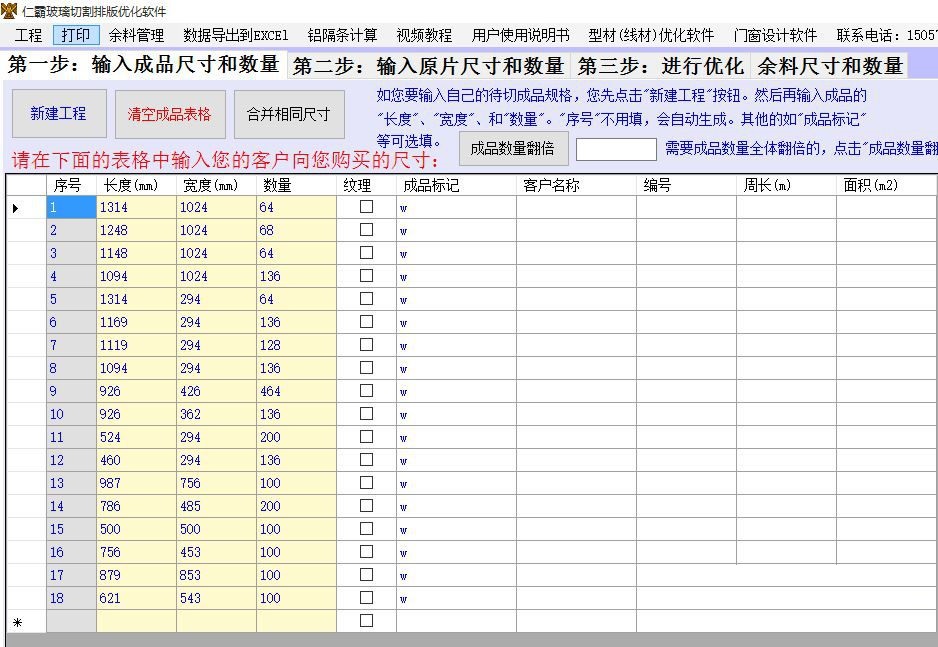Click the 客户名称 column header
Viewport: 938px width, 647px height.
577,185
